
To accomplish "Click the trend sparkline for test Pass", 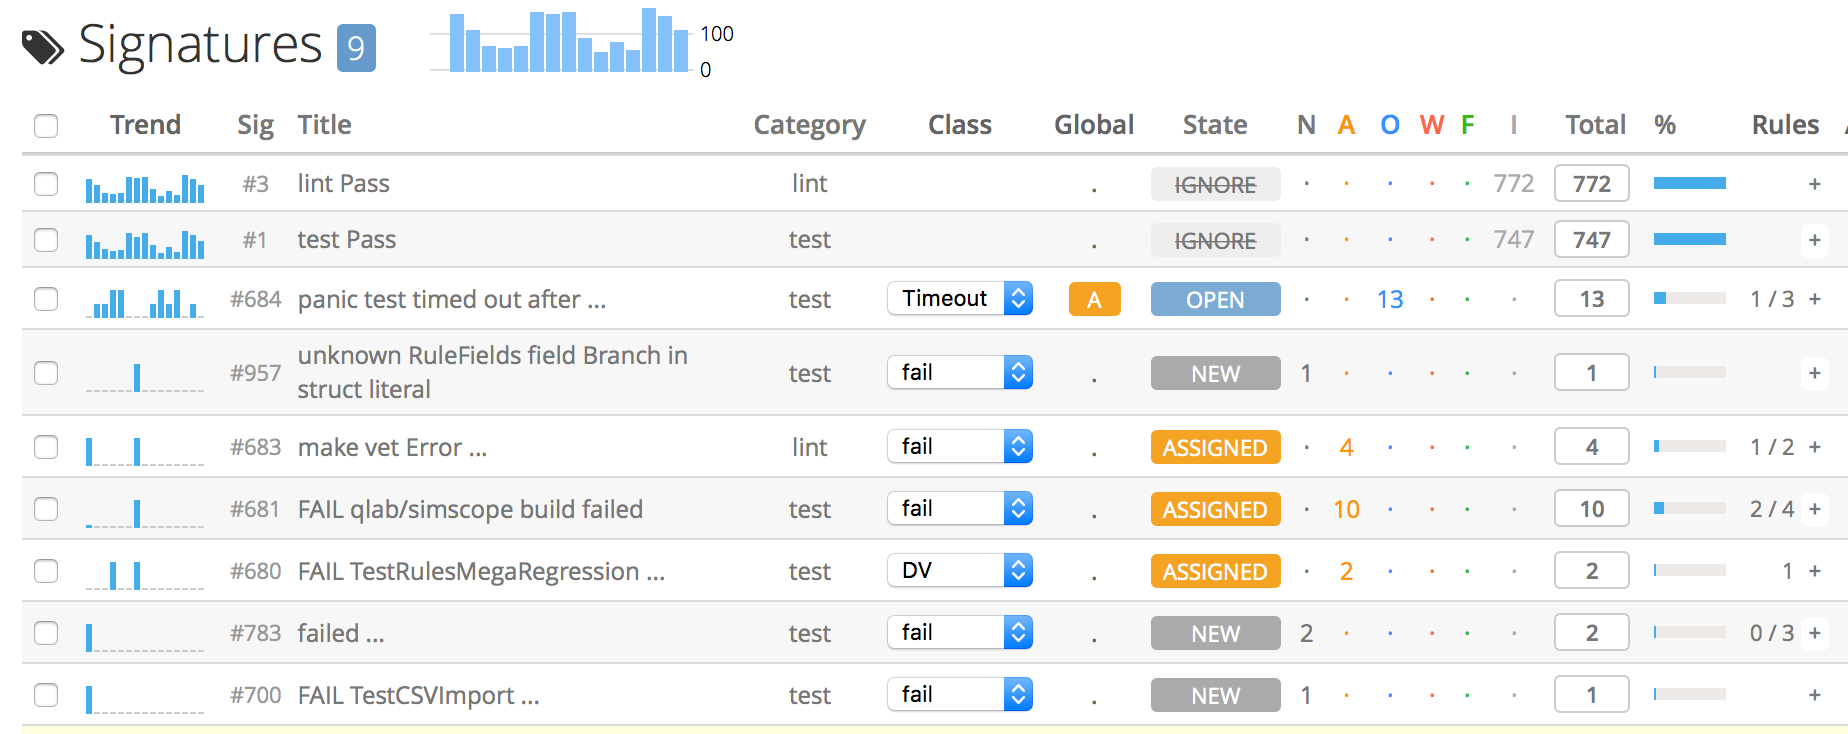I will 145,241.
